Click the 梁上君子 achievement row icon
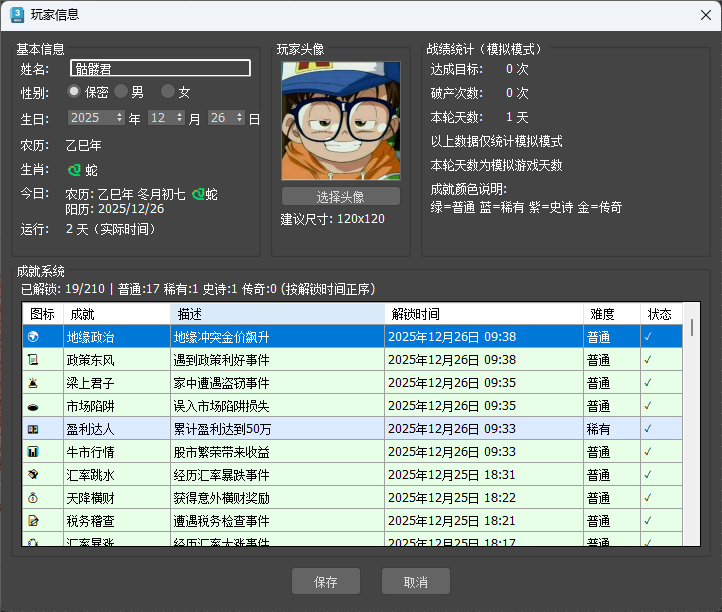Screen dimensions: 722x612 [x=33, y=383]
